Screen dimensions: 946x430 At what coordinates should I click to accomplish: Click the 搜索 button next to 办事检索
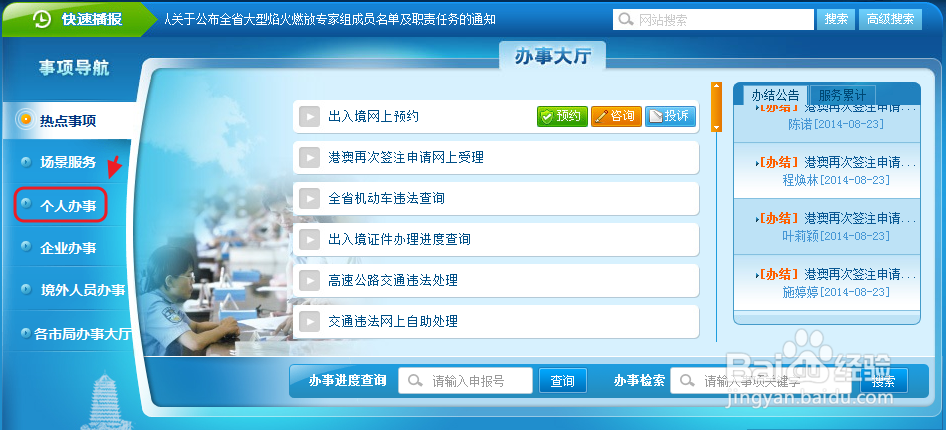(x=883, y=381)
